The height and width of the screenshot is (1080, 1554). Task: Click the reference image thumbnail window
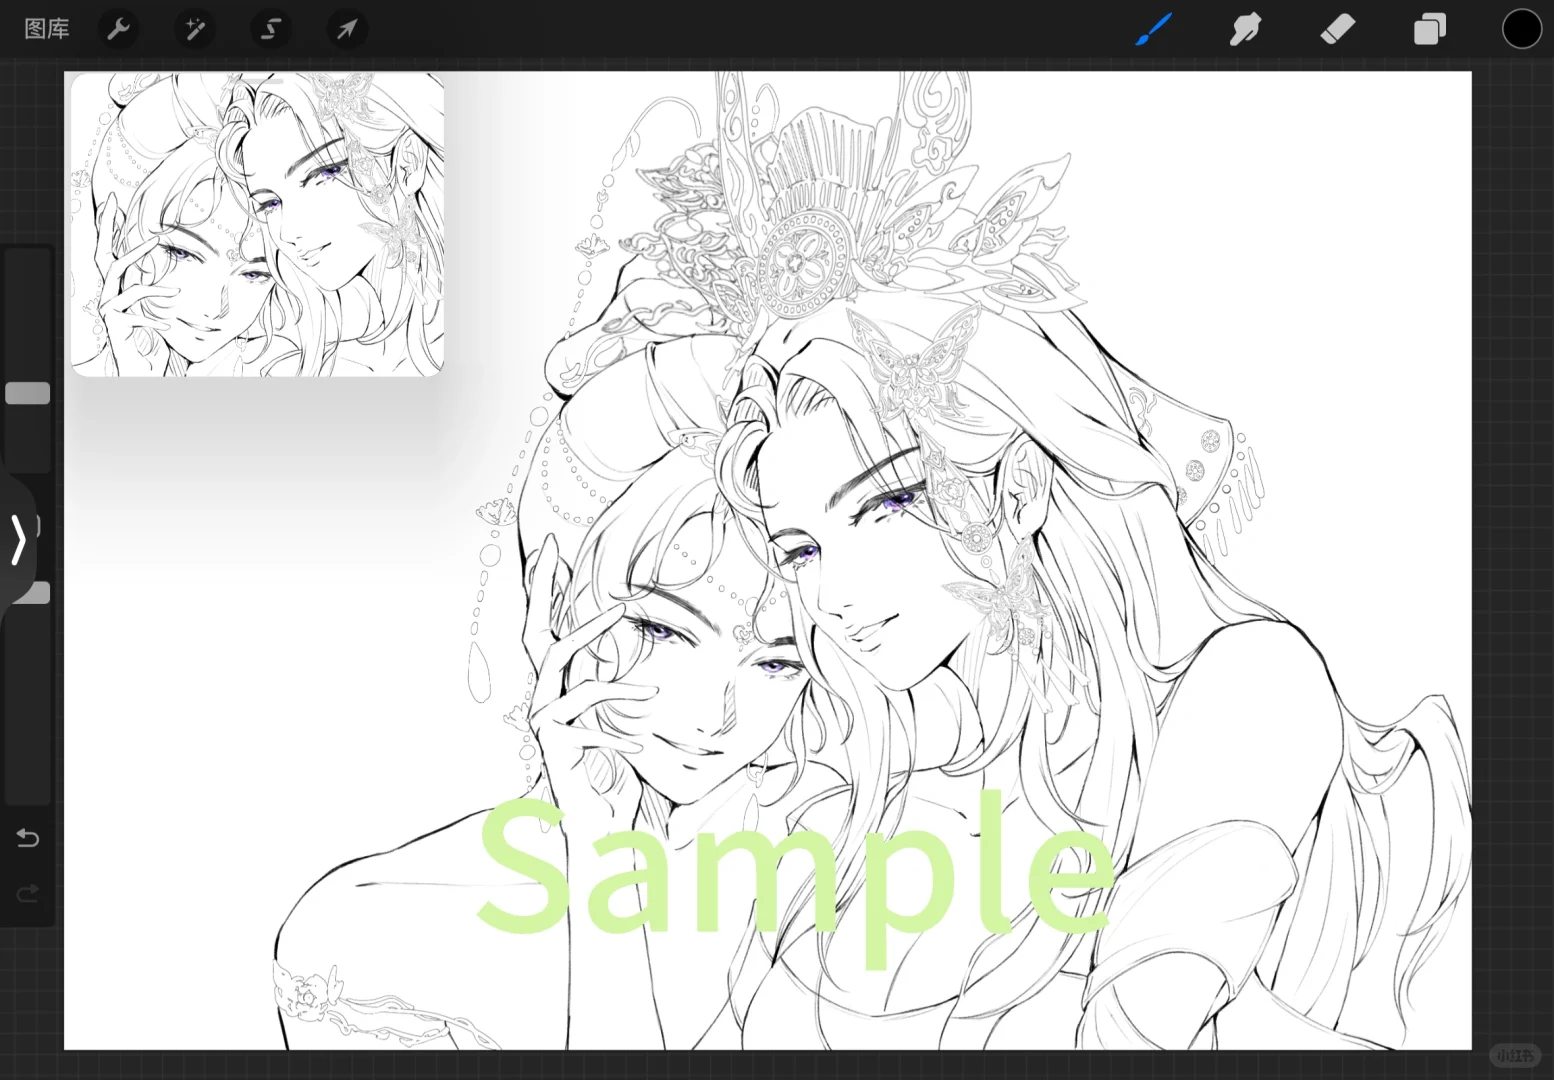pos(257,224)
